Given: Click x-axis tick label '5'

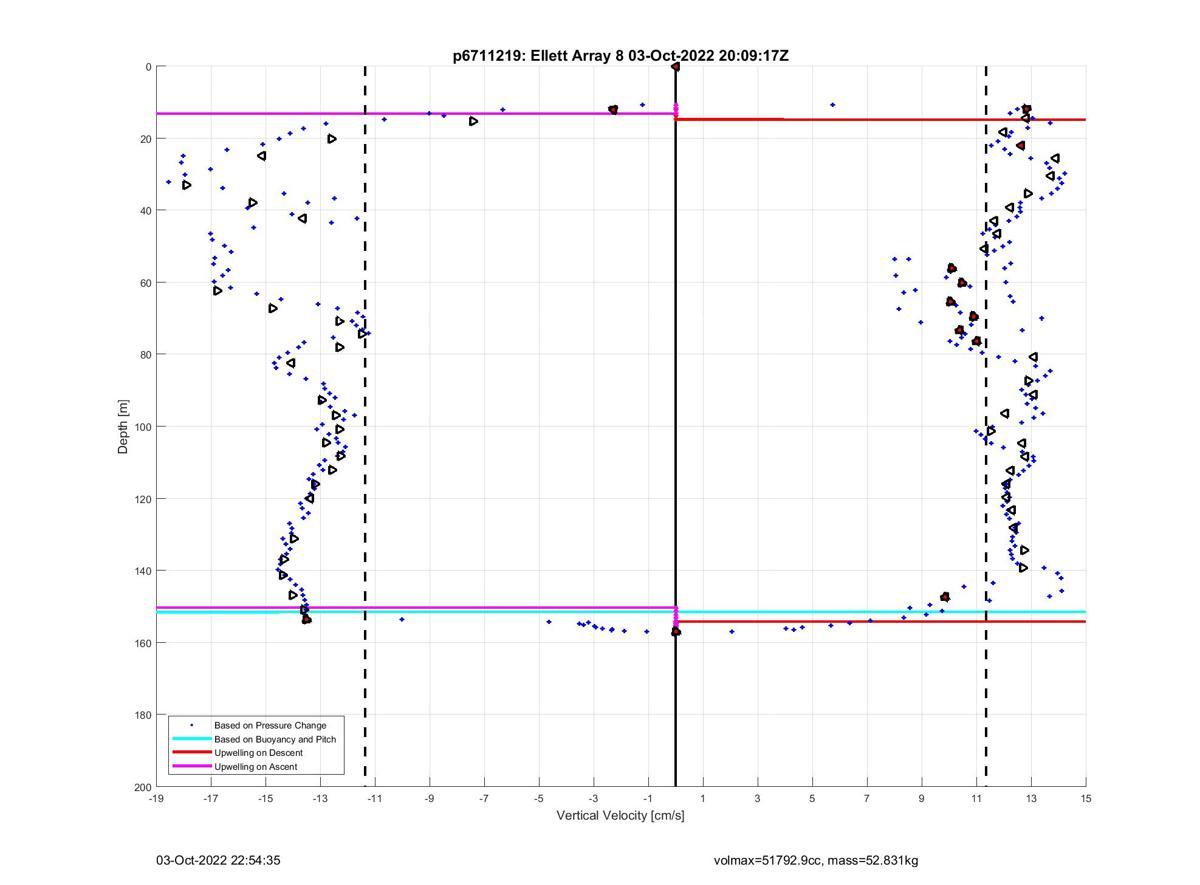Looking at the screenshot, I should pos(812,799).
